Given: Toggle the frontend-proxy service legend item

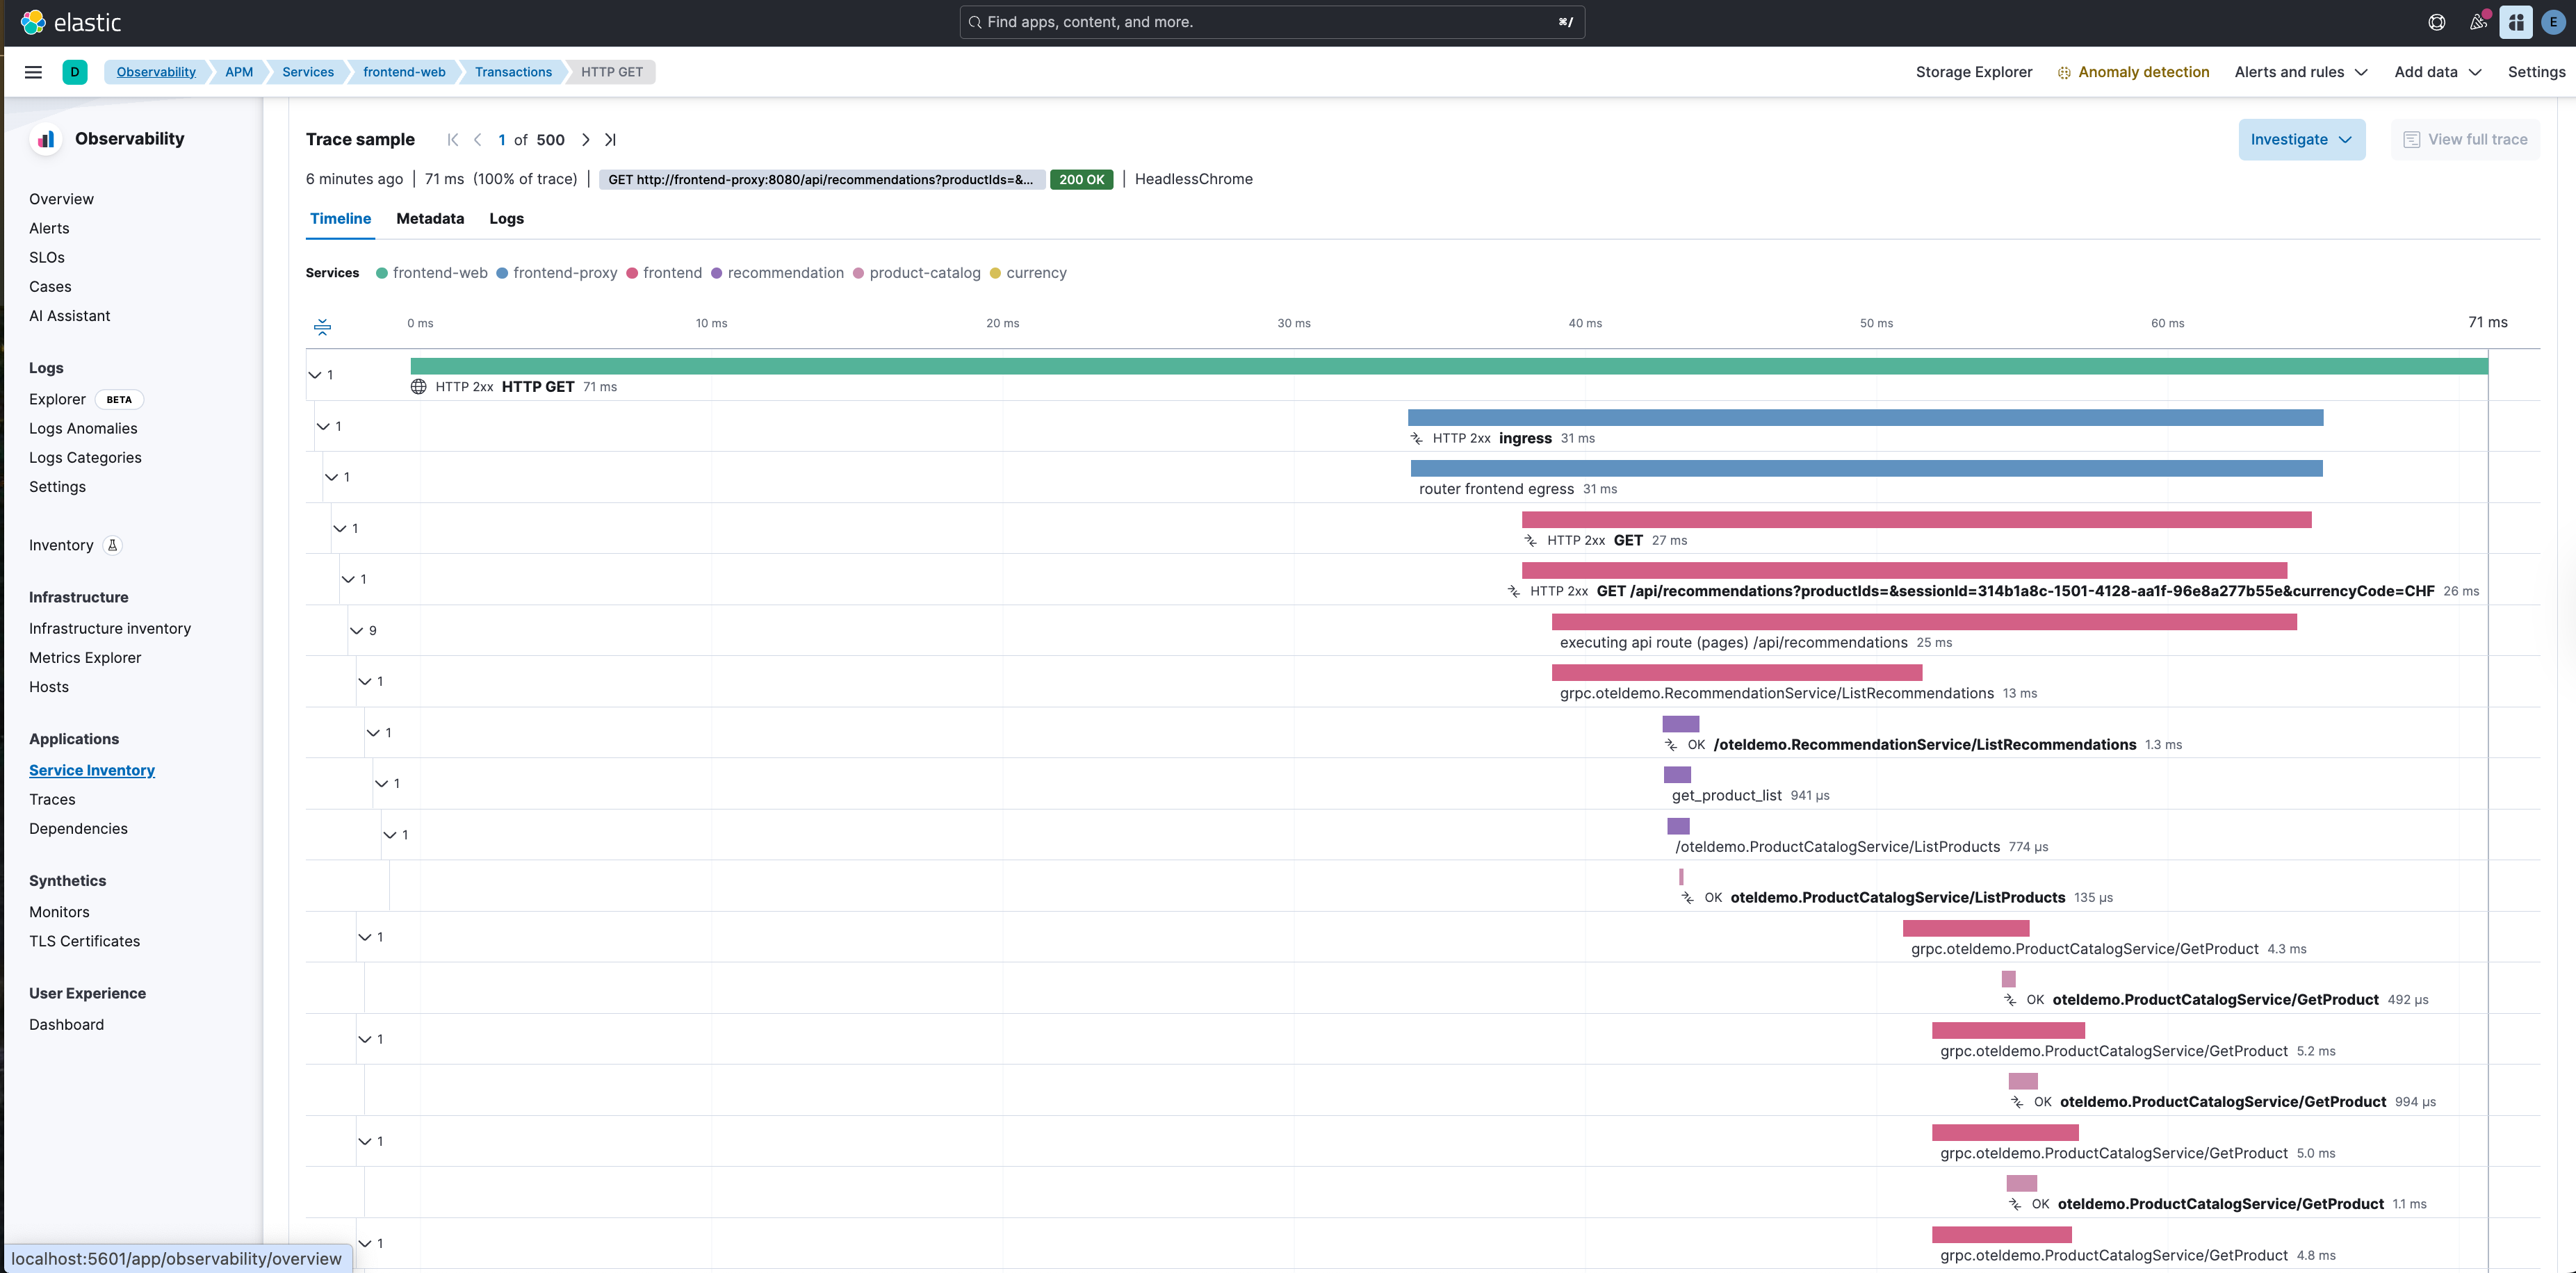Looking at the screenshot, I should [556, 273].
